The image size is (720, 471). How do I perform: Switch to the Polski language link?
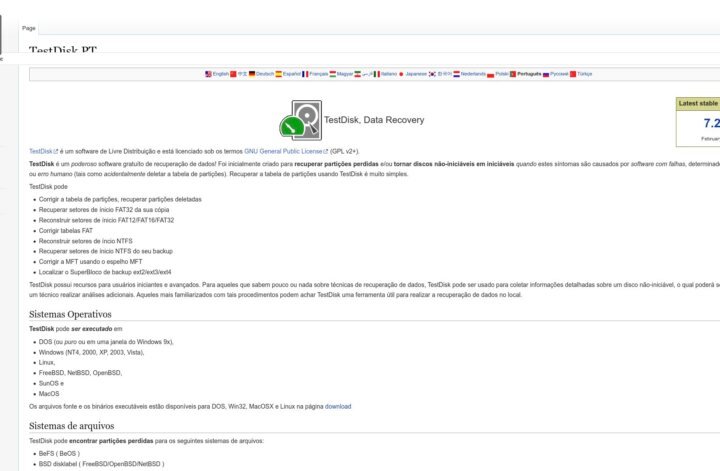point(502,74)
